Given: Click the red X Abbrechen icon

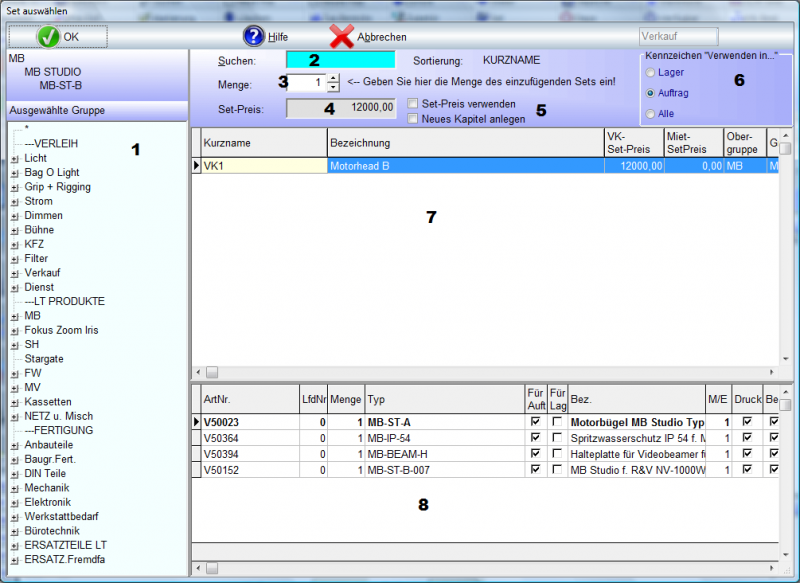Looking at the screenshot, I should [x=341, y=37].
